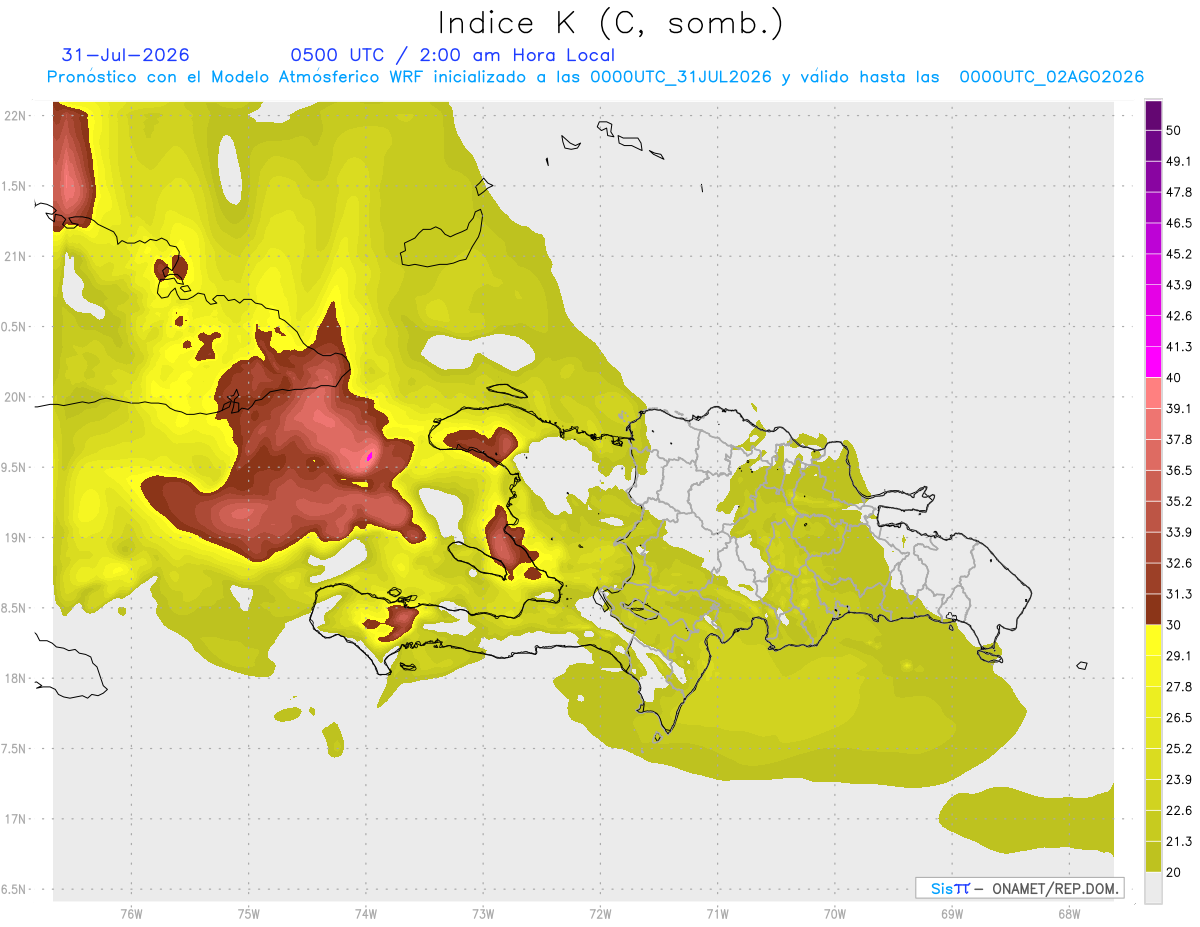This screenshot has width=1200, height=927.
Task: Click the olive 20 legend color band
Action: [x=1153, y=856]
